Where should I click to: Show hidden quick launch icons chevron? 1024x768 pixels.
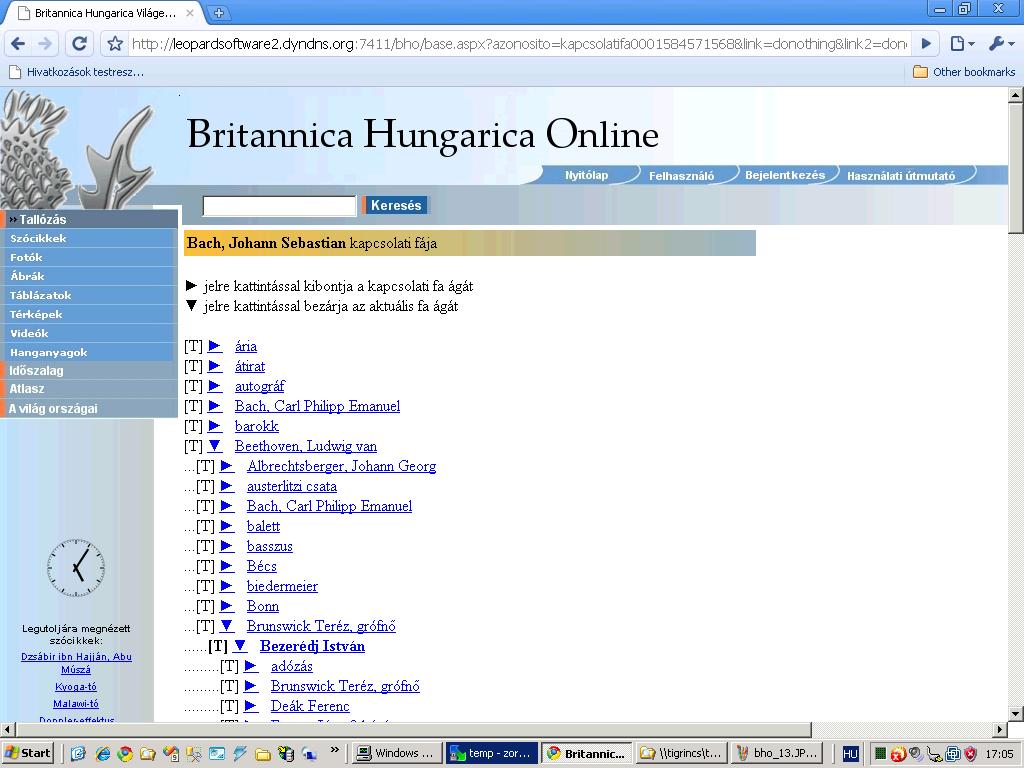(334, 750)
